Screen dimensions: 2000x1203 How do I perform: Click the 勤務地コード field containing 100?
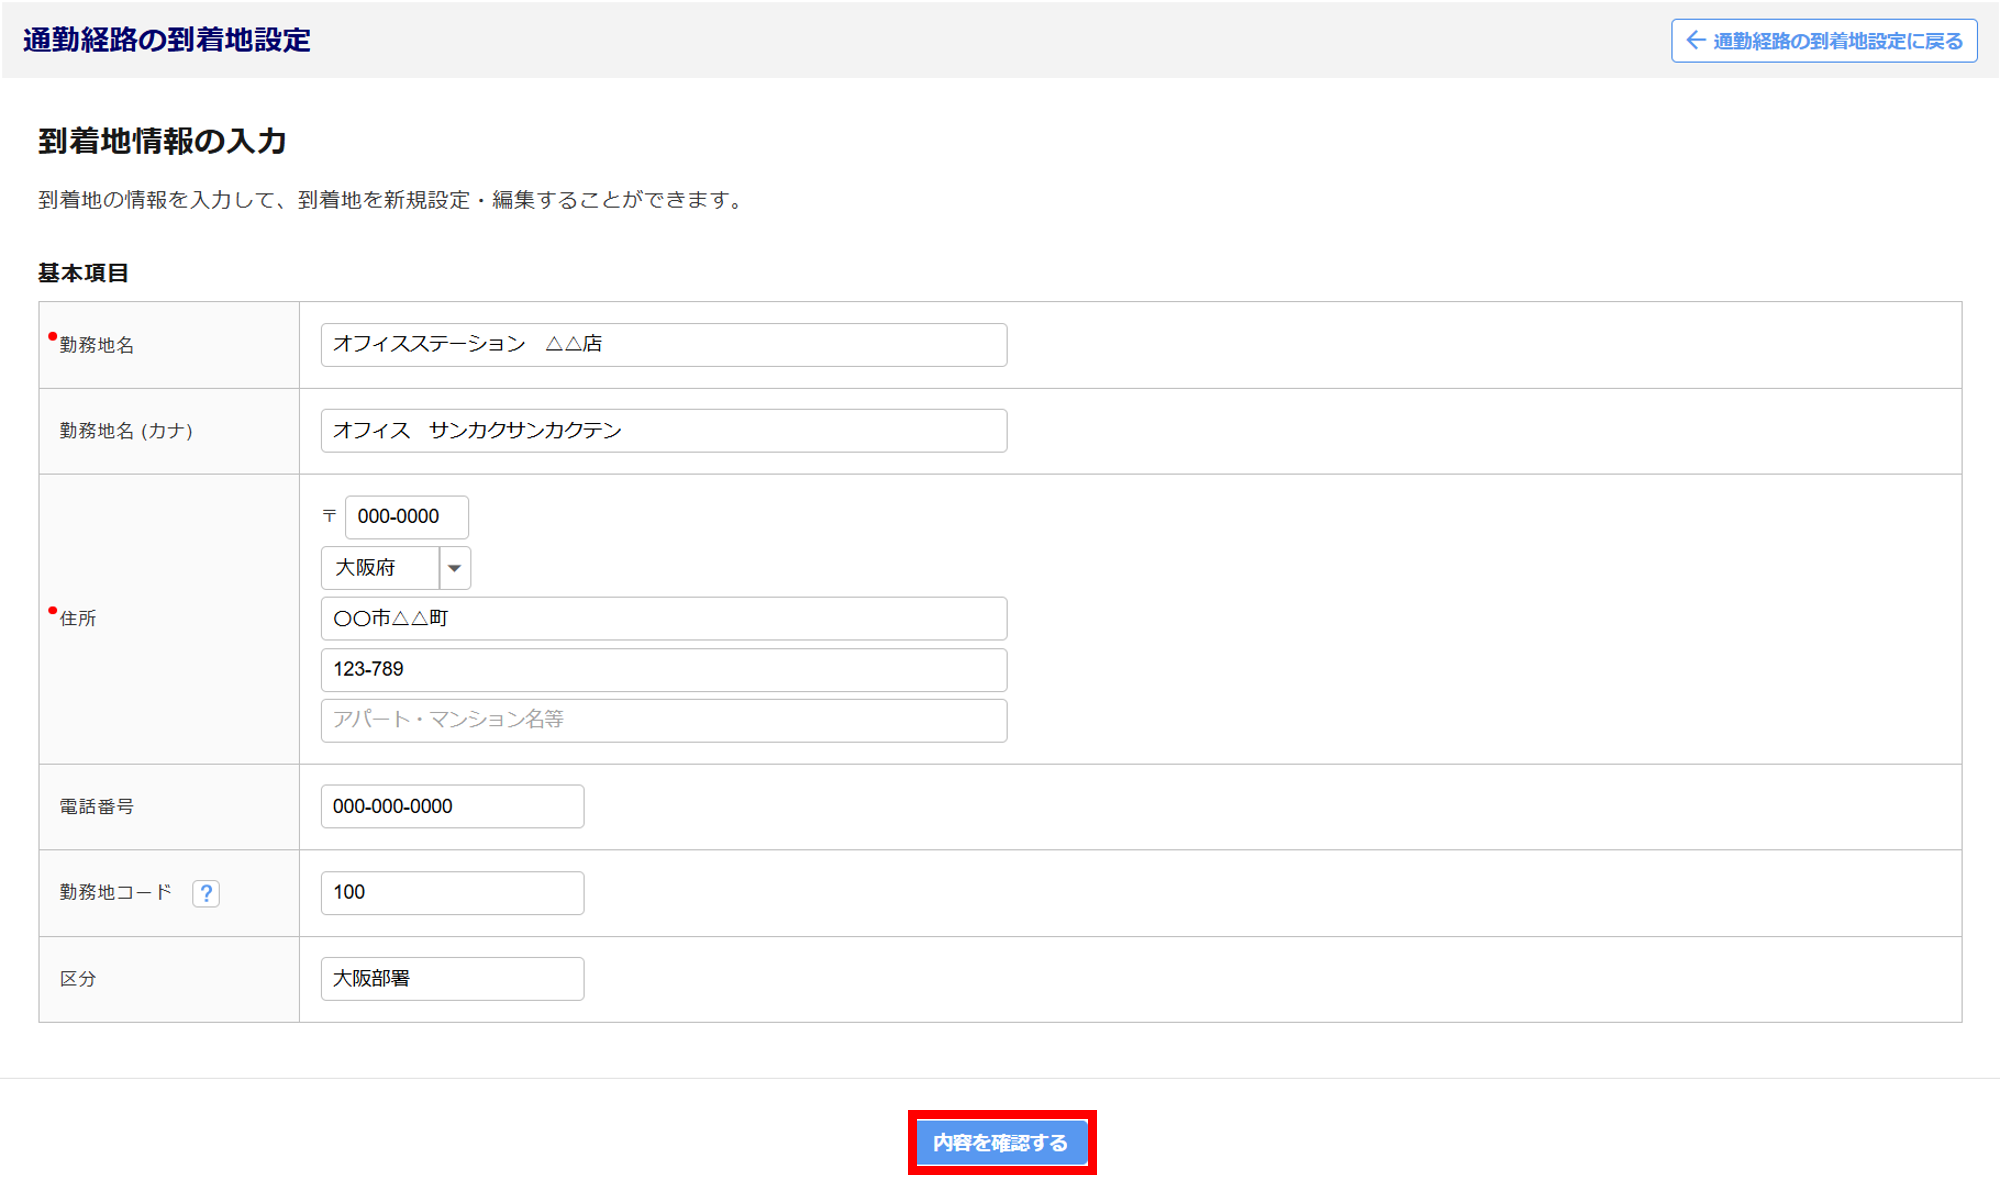(452, 893)
